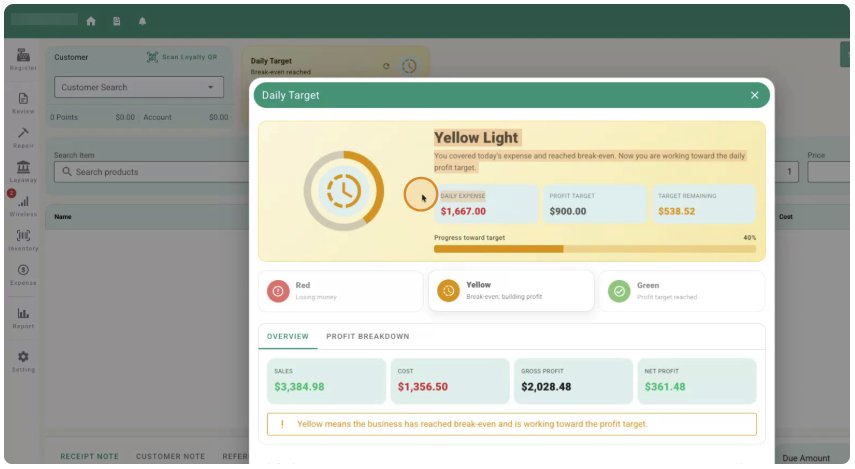Open the document icon in top bar

pyautogui.click(x=117, y=21)
